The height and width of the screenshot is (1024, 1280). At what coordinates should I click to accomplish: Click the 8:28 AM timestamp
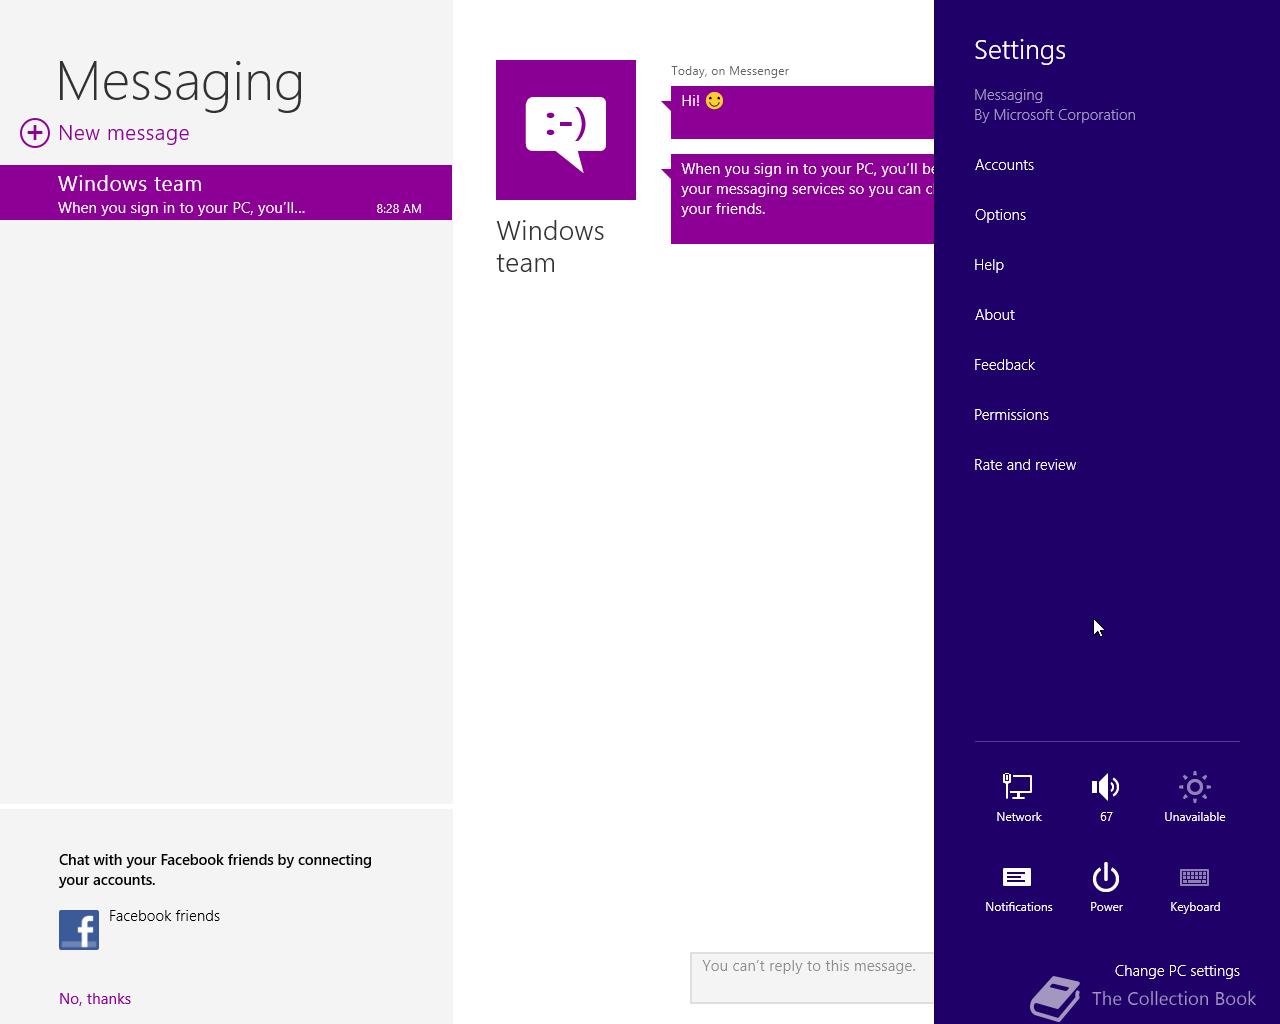[399, 209]
